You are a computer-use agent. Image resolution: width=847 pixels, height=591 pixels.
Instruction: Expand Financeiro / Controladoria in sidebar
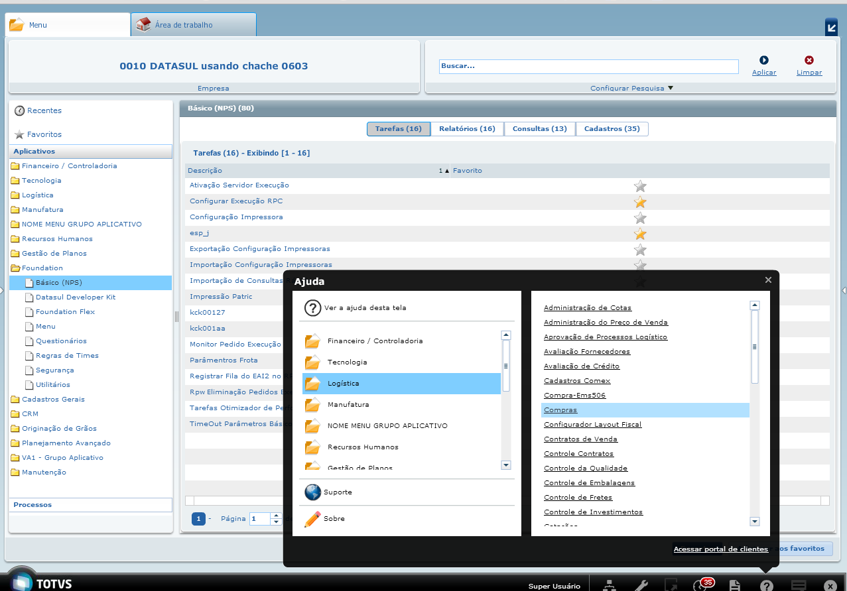(69, 166)
